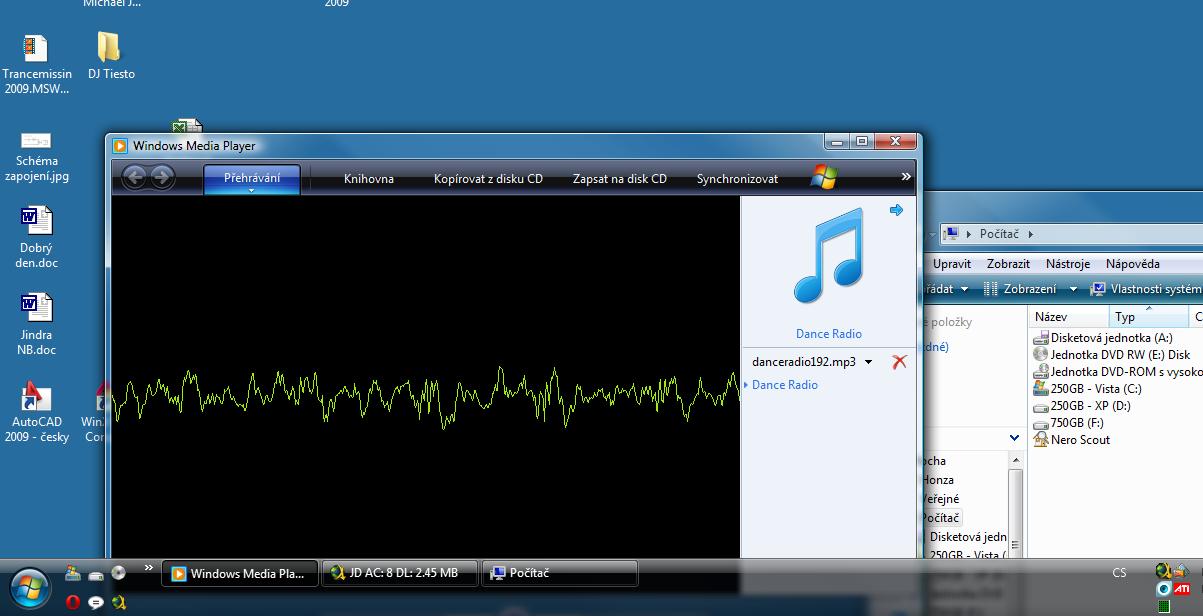Open the DJ Tiesto desktop folder
Viewport: 1203px width, 616px height.
pos(111,56)
